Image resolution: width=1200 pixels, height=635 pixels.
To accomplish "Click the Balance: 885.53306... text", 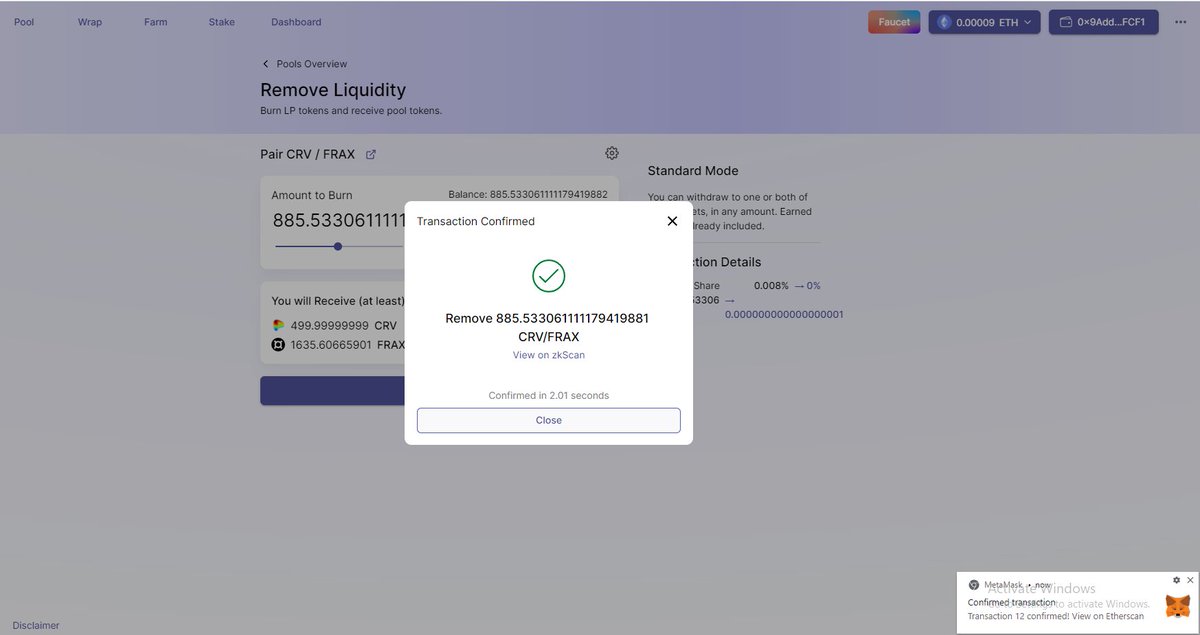I will [528, 194].
